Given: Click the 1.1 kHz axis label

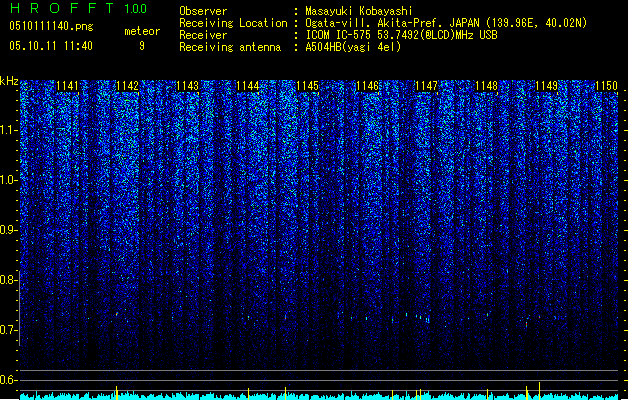Looking at the screenshot, I should tap(8, 130).
